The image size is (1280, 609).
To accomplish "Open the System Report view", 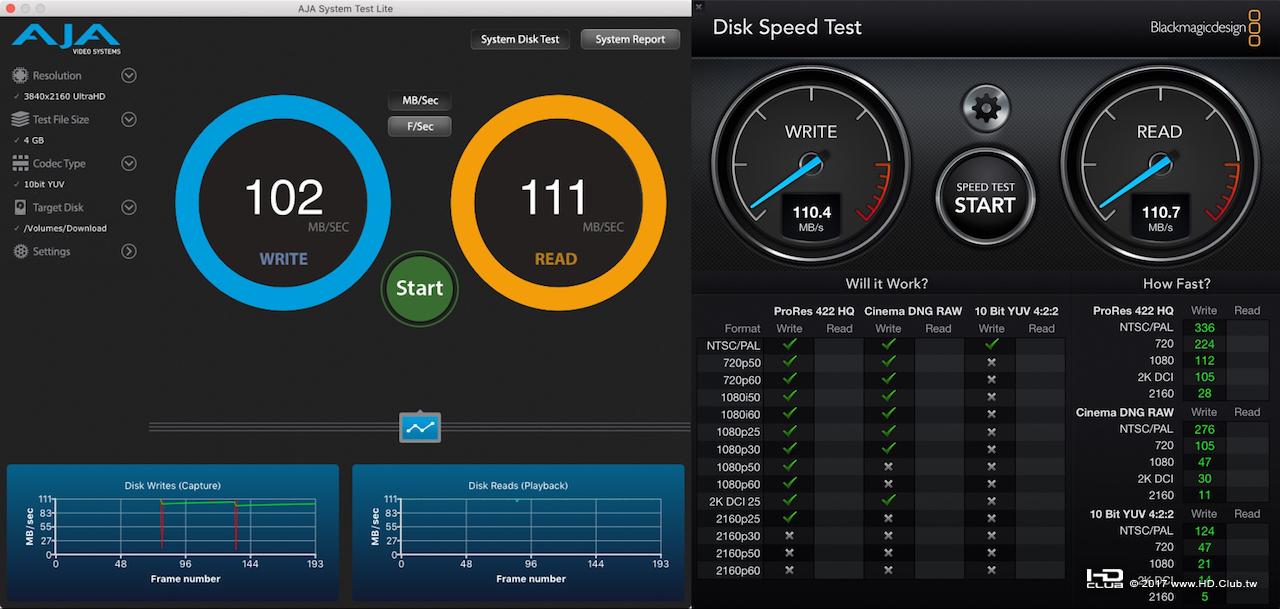I will tap(630, 40).
